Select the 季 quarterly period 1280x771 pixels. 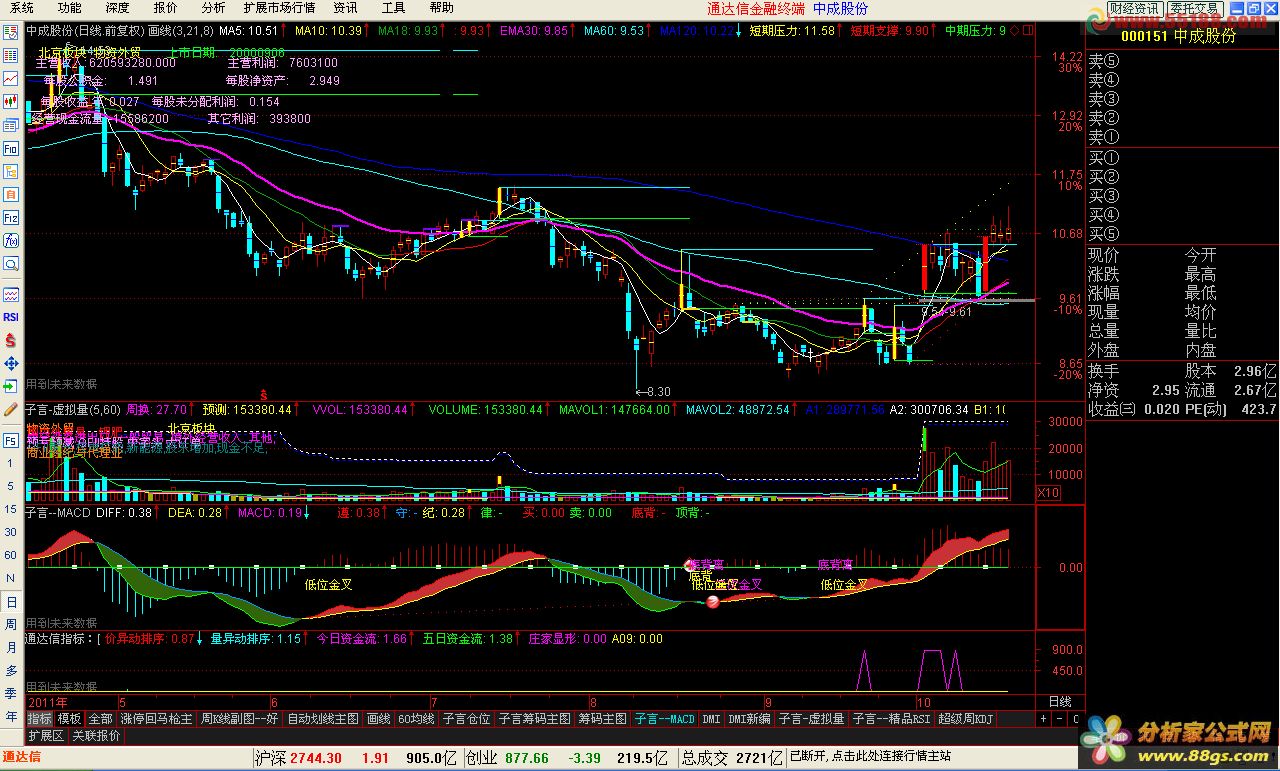click(x=11, y=693)
